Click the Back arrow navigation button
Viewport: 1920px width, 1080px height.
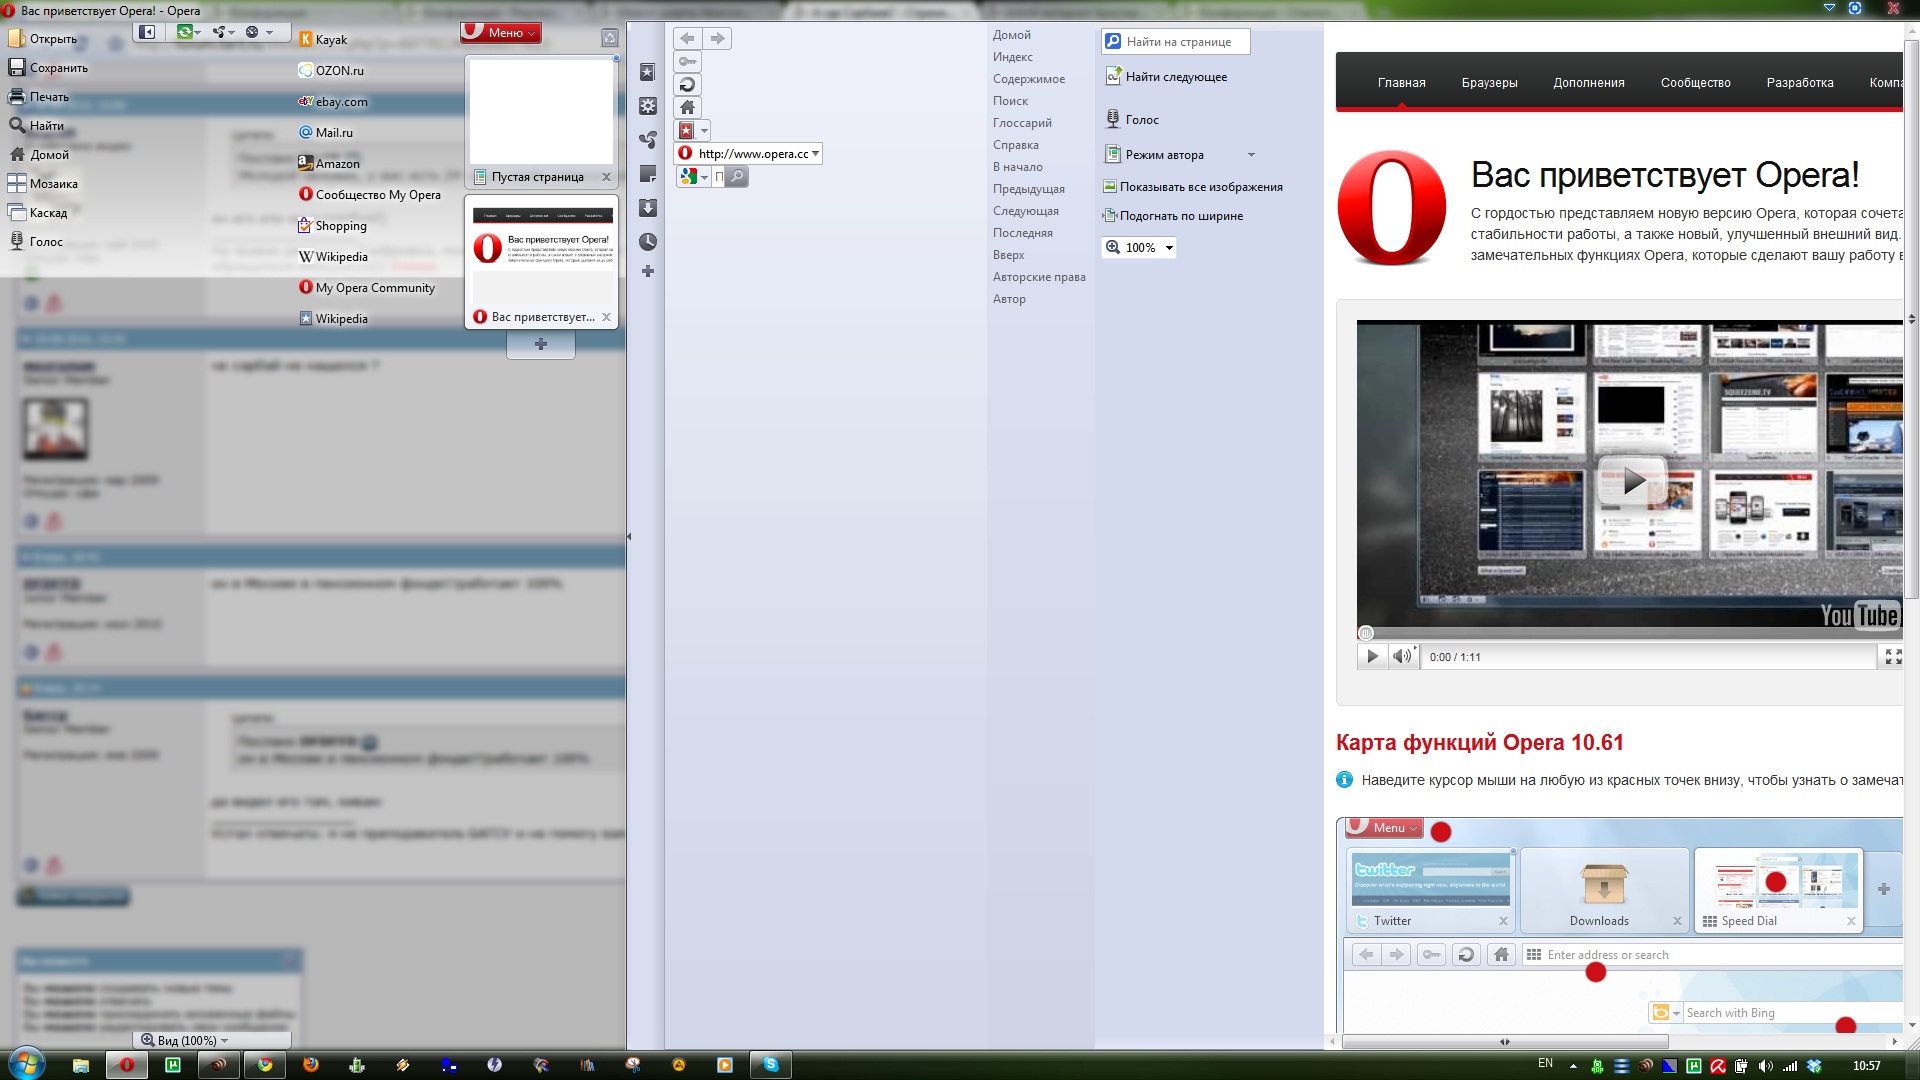688,38
